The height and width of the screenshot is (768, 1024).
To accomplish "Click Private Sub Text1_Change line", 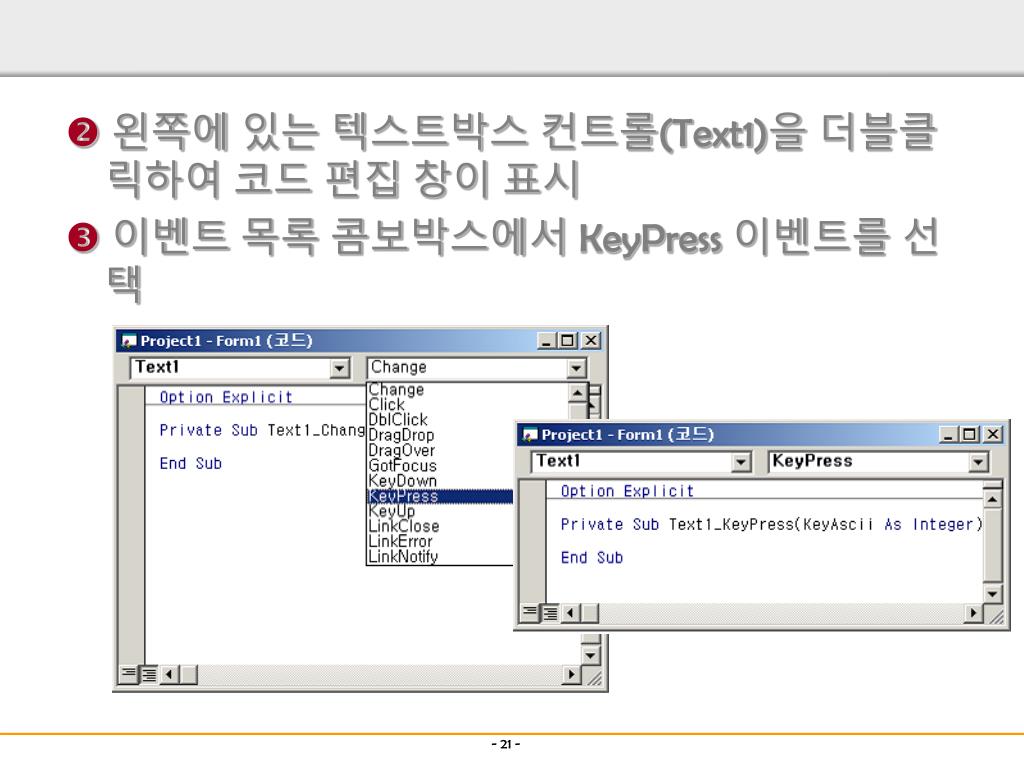I will click(262, 430).
